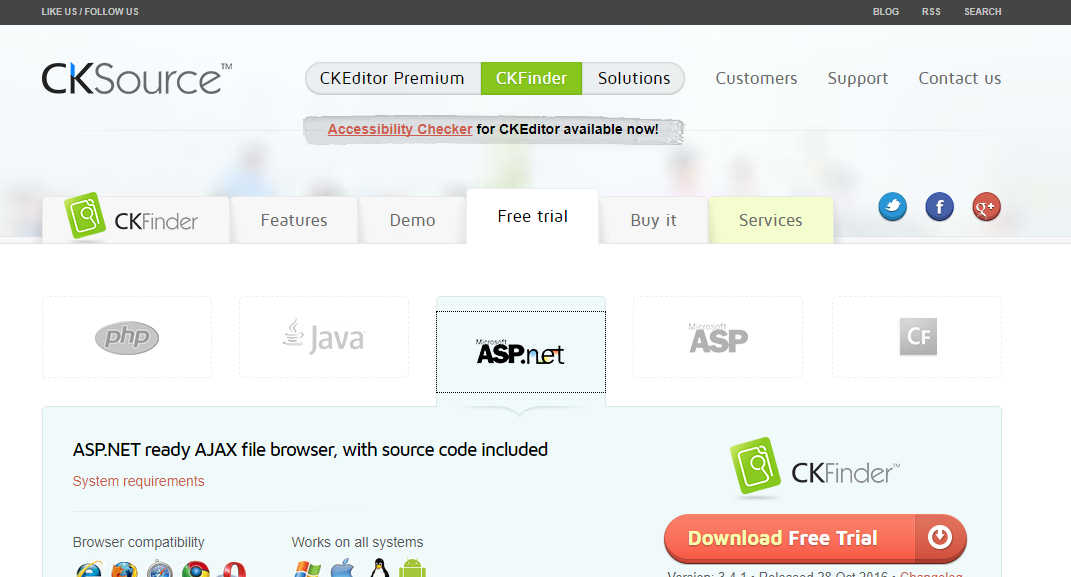
Task: Open the RSS link in top bar
Action: pyautogui.click(x=931, y=12)
